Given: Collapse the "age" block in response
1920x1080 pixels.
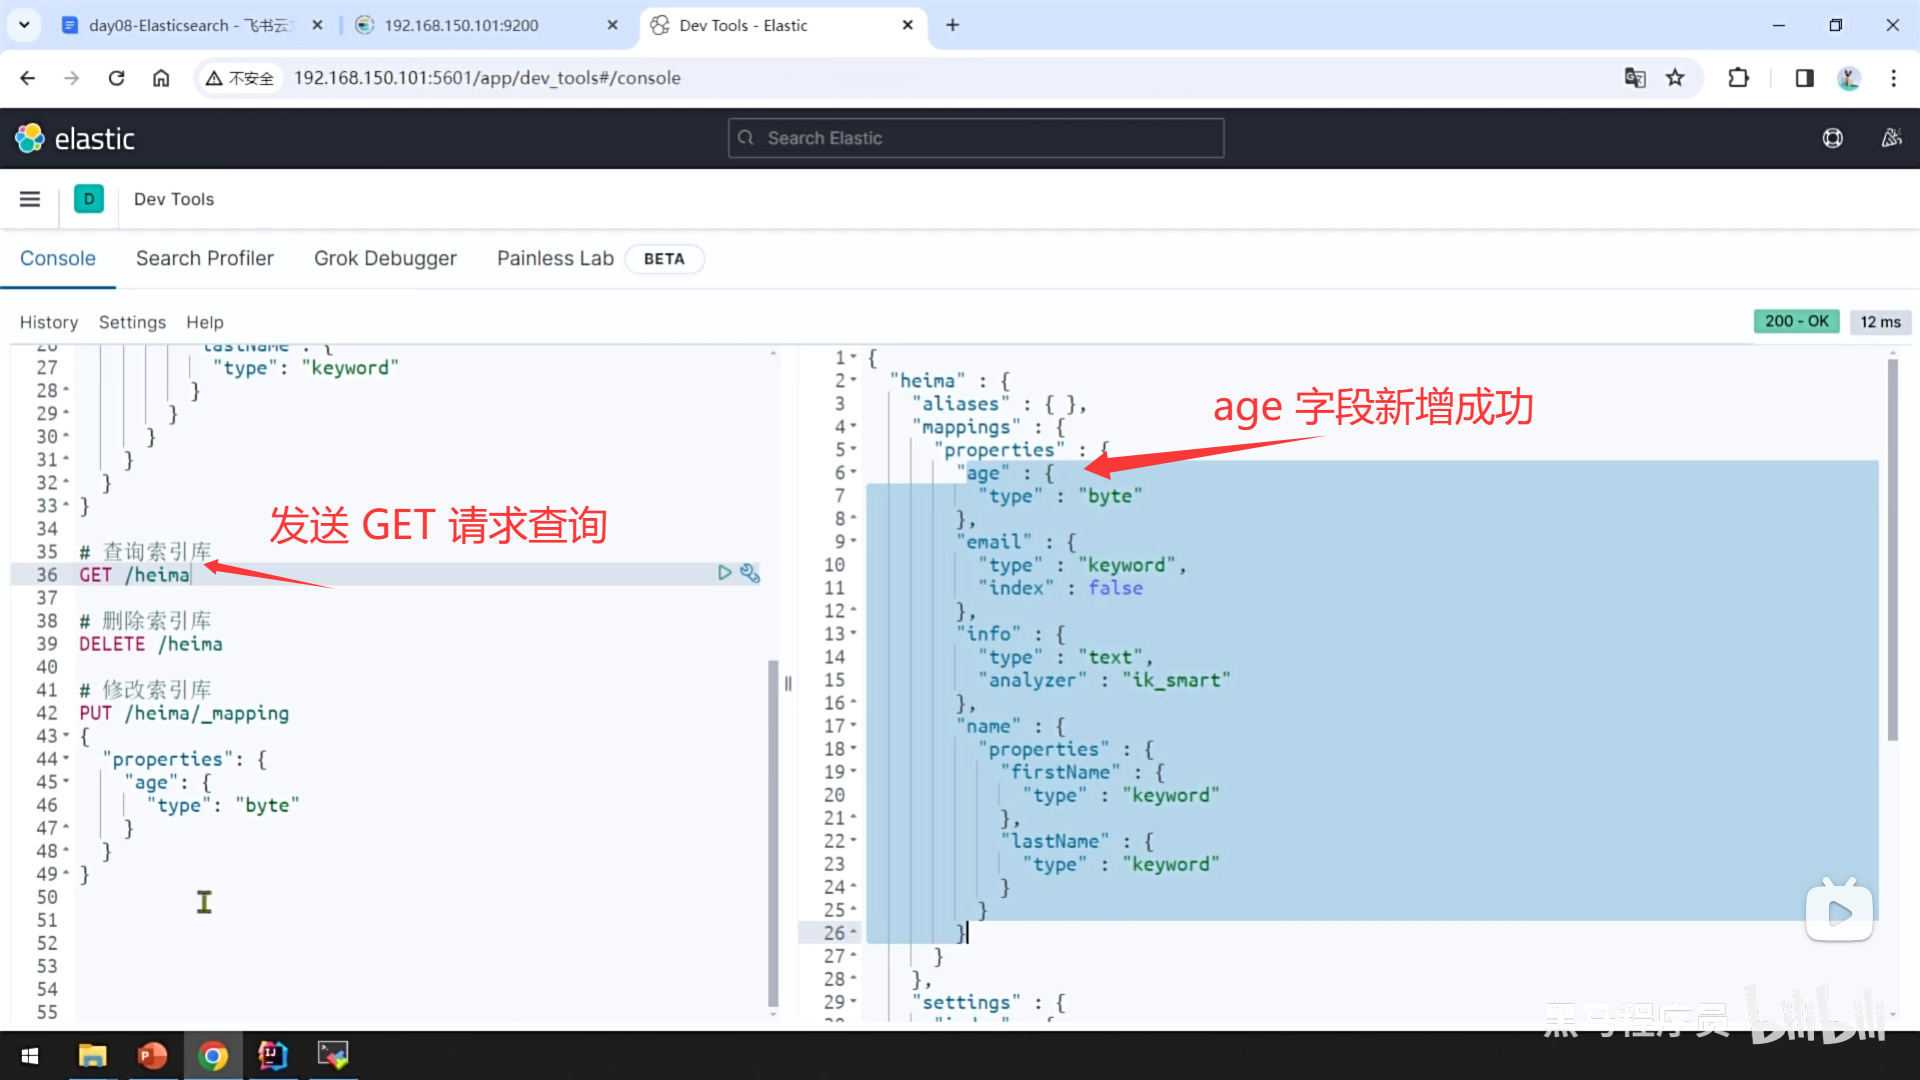Looking at the screenshot, I should pyautogui.click(x=853, y=473).
